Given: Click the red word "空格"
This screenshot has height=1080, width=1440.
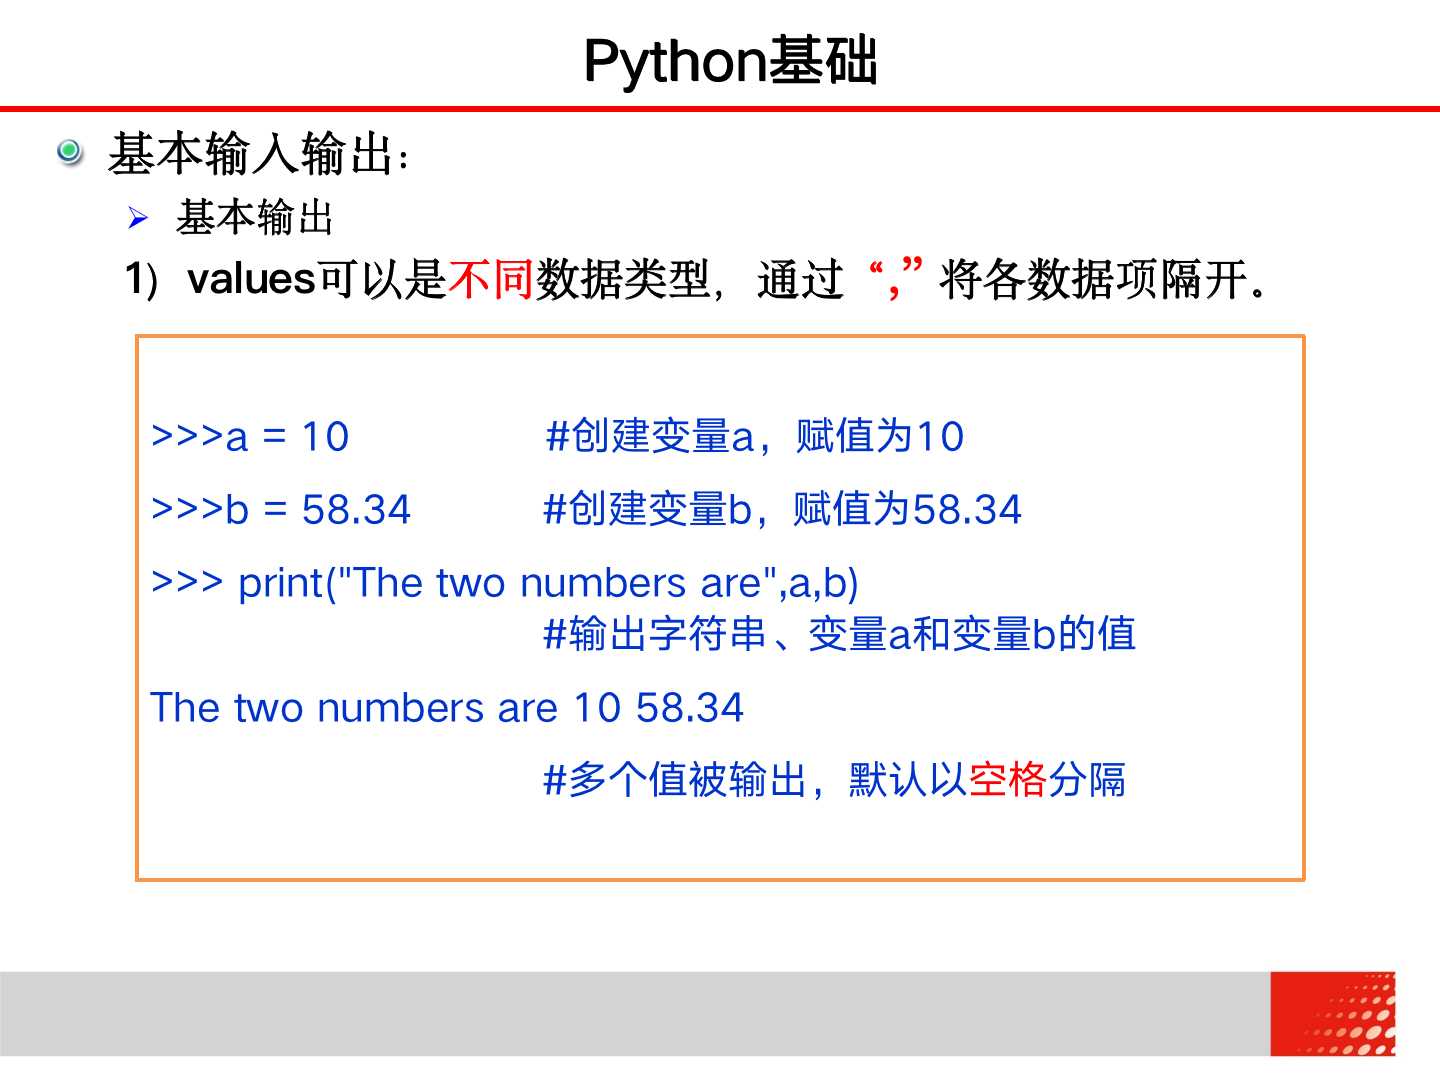Looking at the screenshot, I should (x=1007, y=780).
